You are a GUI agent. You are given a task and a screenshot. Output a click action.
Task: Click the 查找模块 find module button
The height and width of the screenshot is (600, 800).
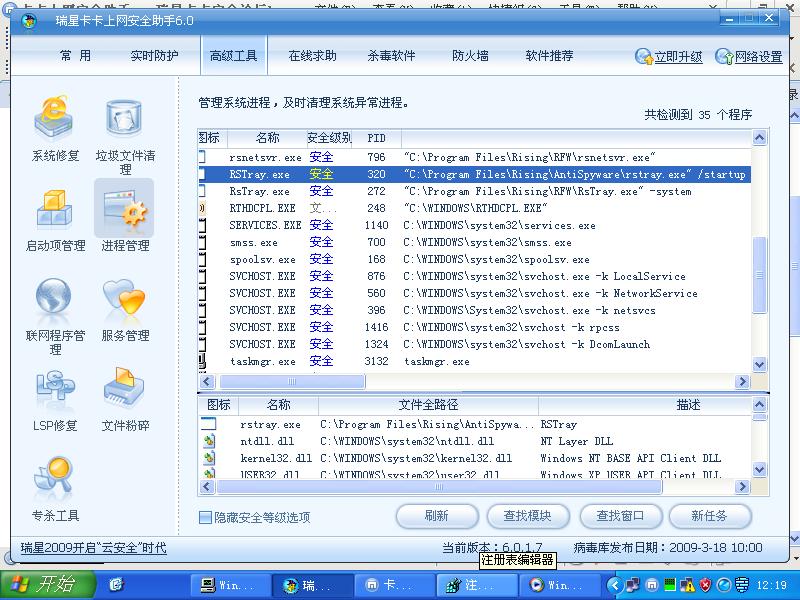coord(528,516)
